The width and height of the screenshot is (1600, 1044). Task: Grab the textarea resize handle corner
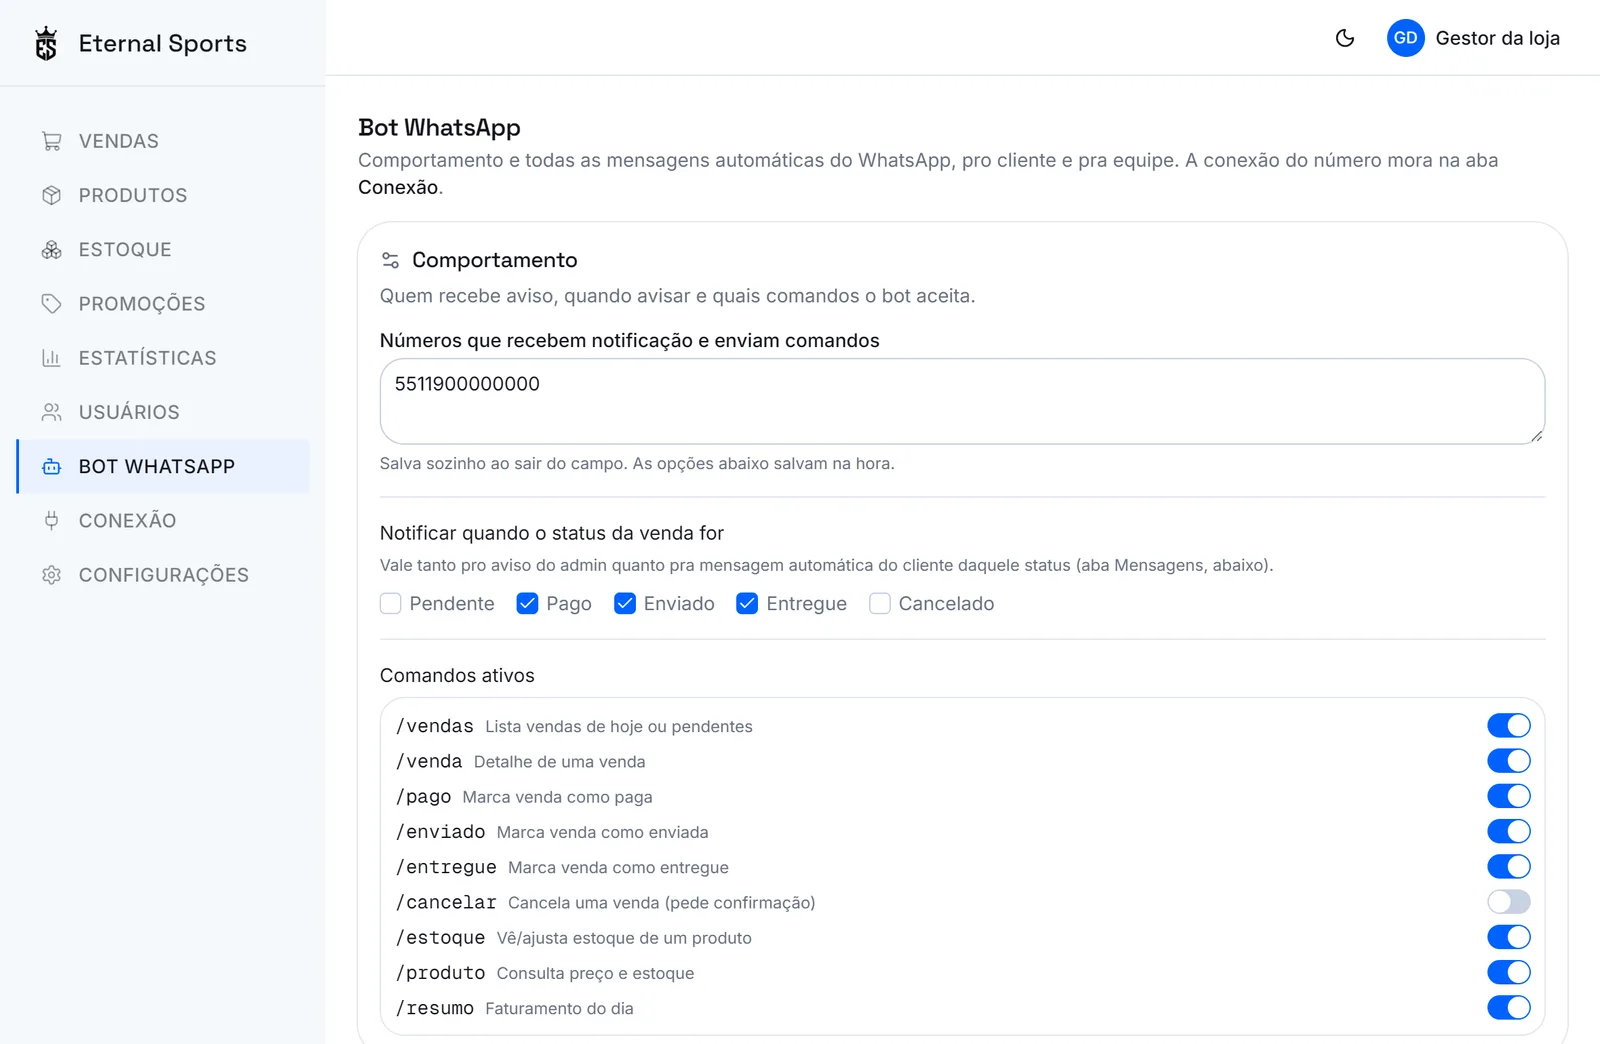tap(1537, 436)
